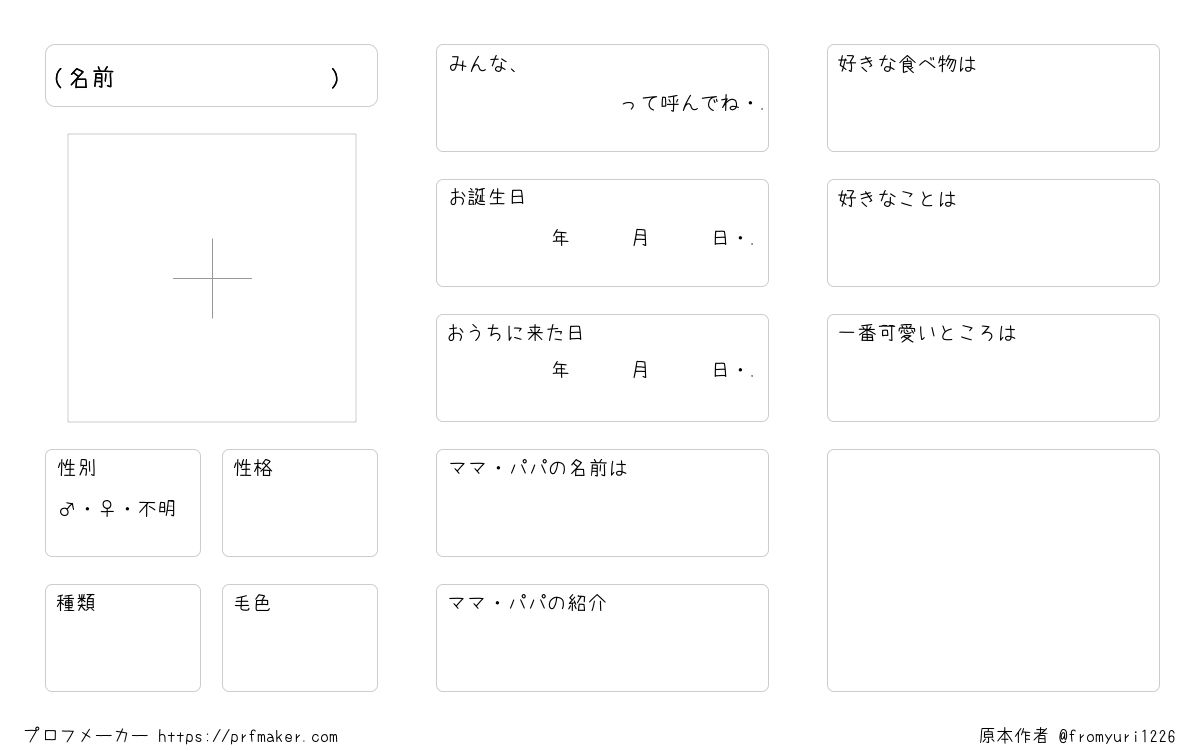Viewport: 1200px width, 750px height.
Task: Select the female ♀ symbol
Action: [108, 509]
